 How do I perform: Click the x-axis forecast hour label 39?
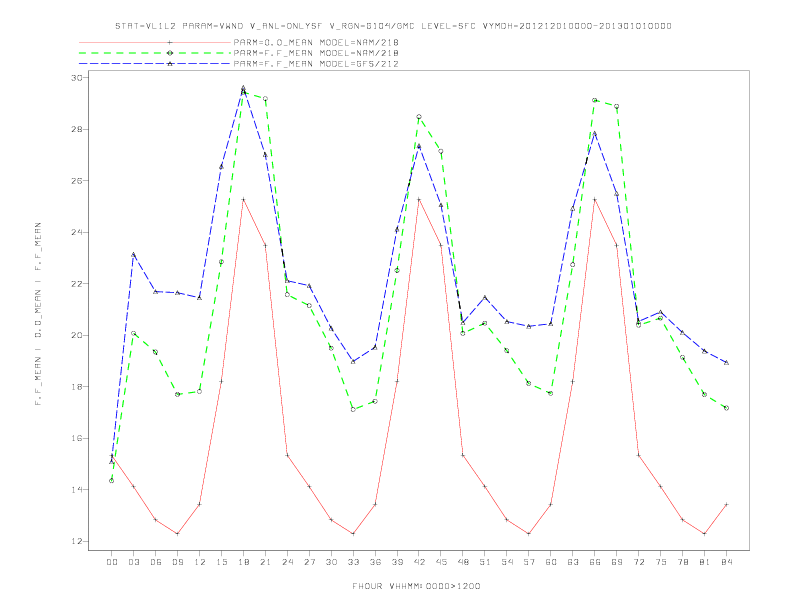(398, 562)
